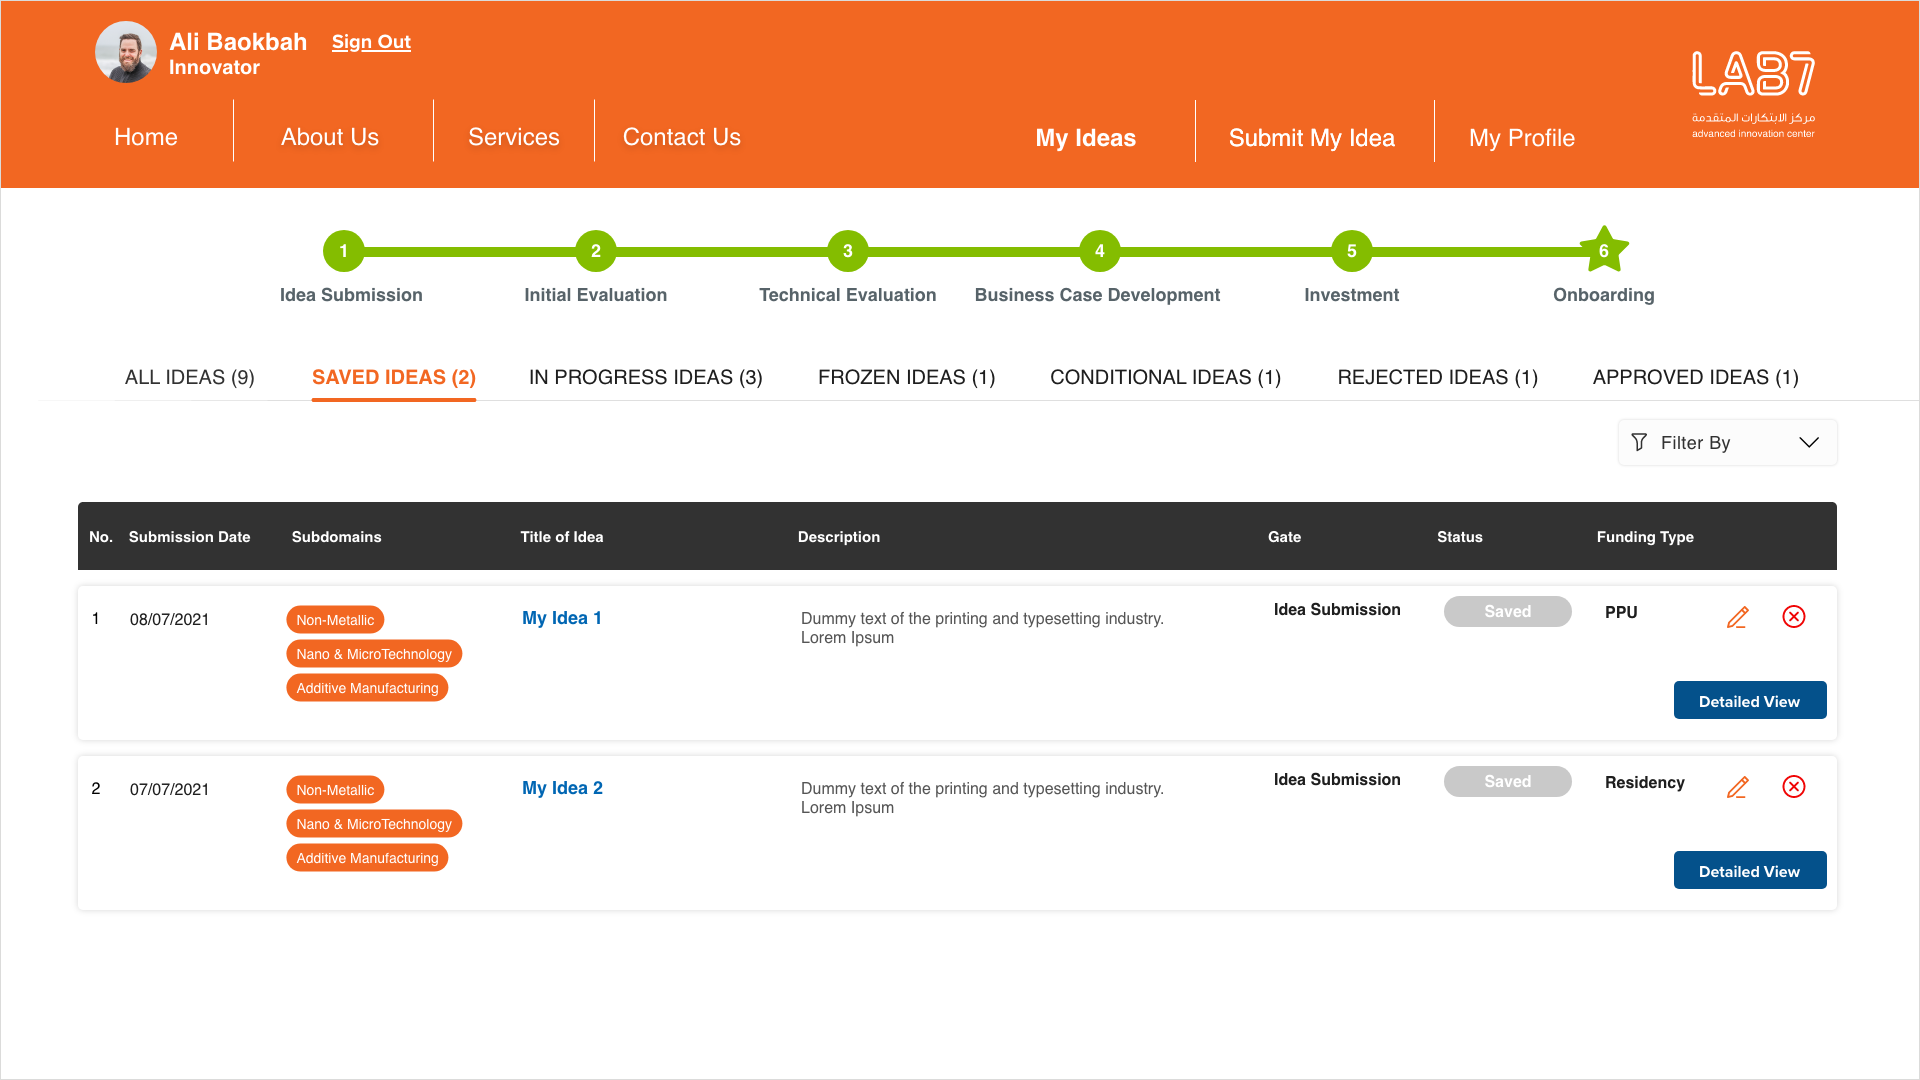Click the user profile avatar photo

(126, 52)
